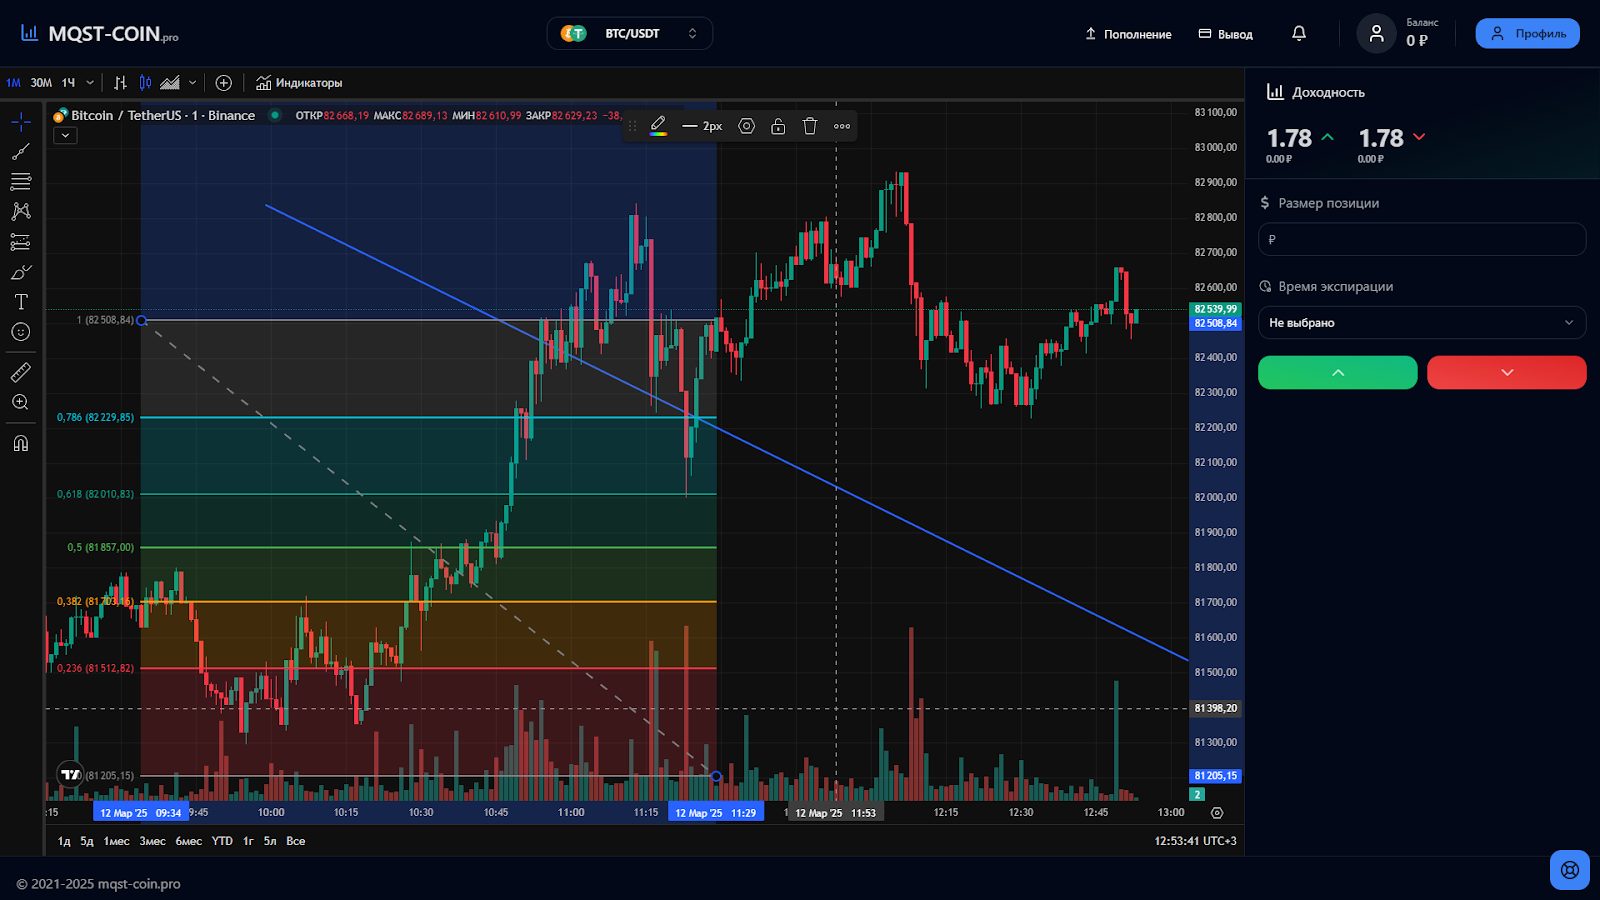The height and width of the screenshot is (900, 1600).
Task: Set chart range to Все
Action: (x=296, y=841)
